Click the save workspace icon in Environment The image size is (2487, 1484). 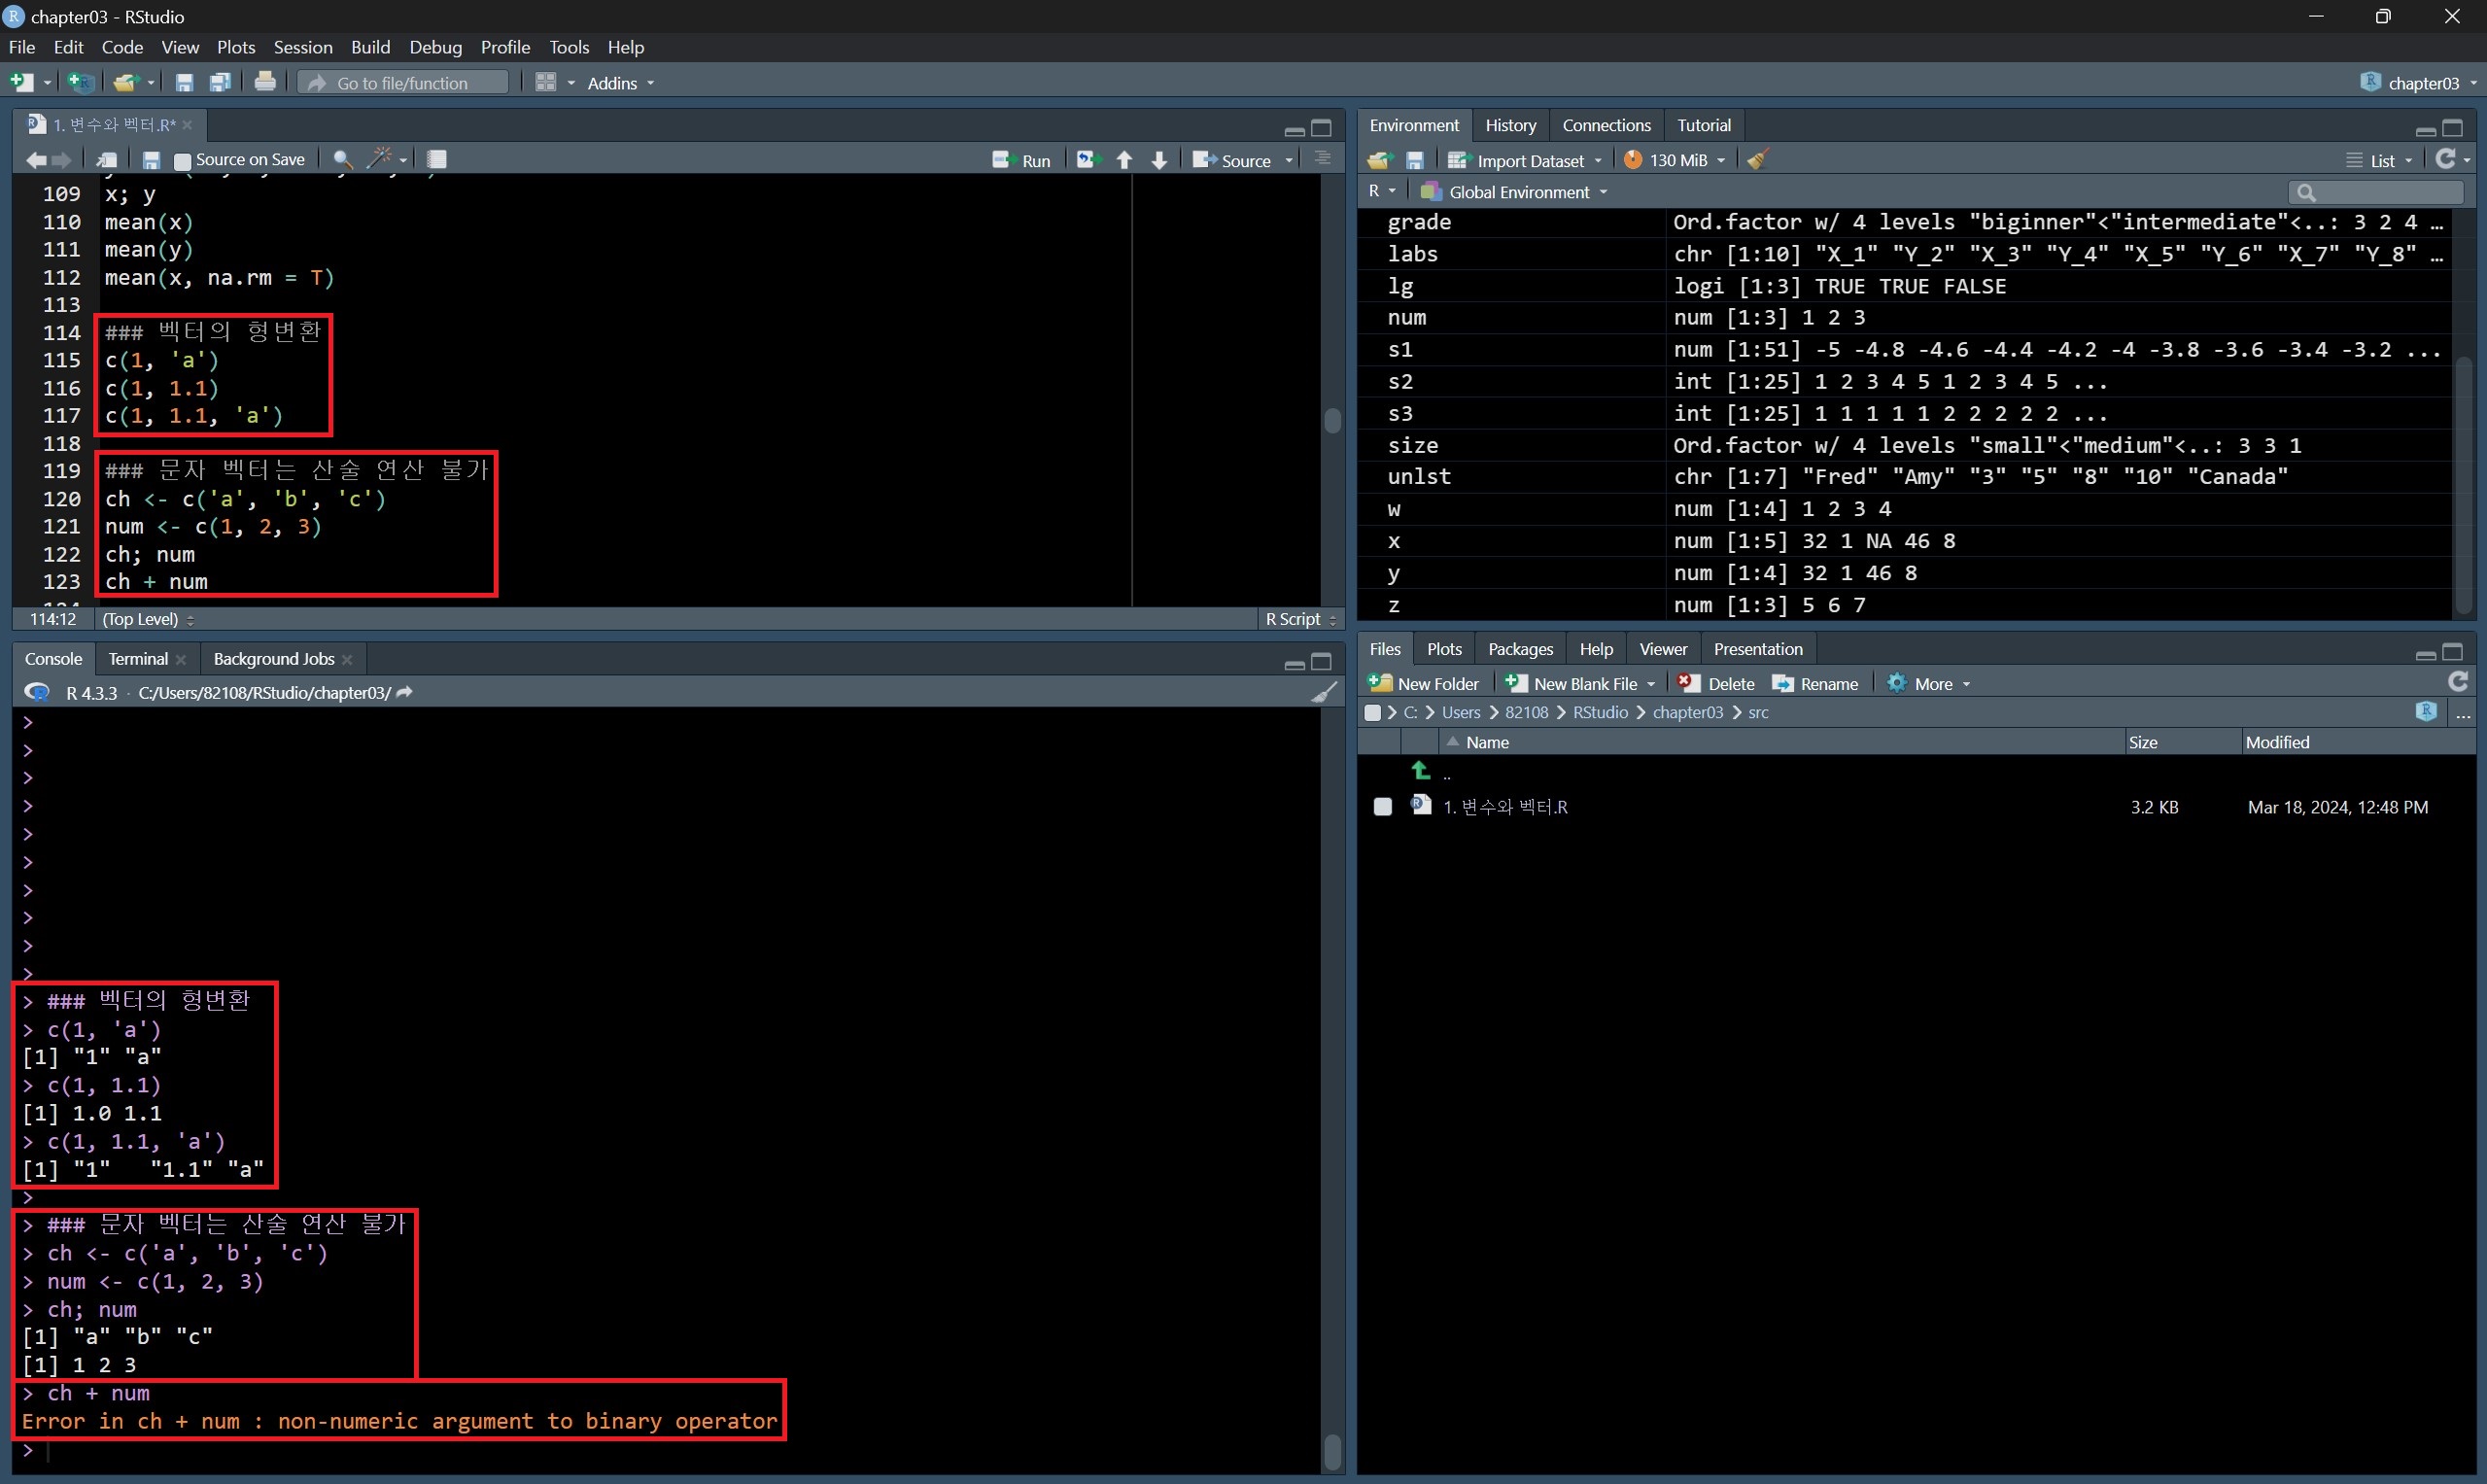[1415, 160]
